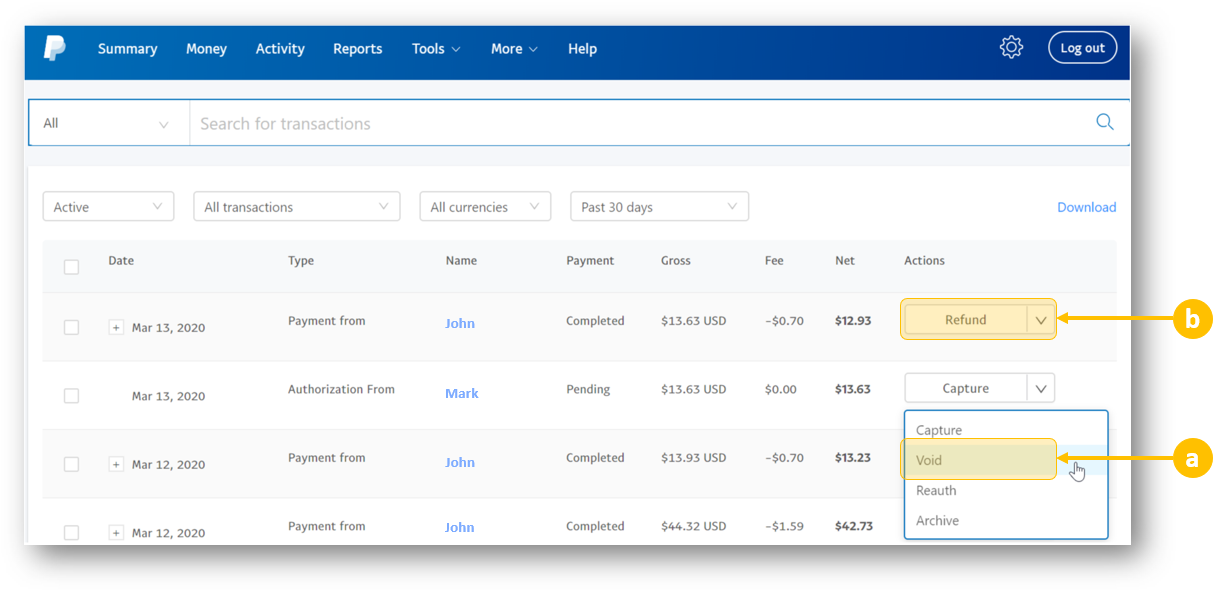Viewport: 1220px width, 591px height.
Task: Open the Tools menu in navigation bar
Action: point(436,49)
